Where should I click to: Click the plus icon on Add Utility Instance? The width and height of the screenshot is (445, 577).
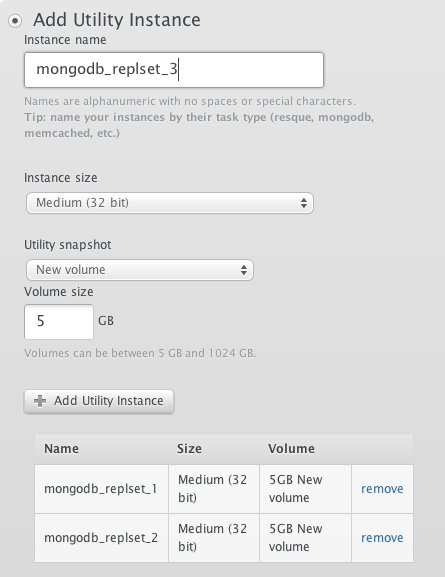click(x=40, y=401)
